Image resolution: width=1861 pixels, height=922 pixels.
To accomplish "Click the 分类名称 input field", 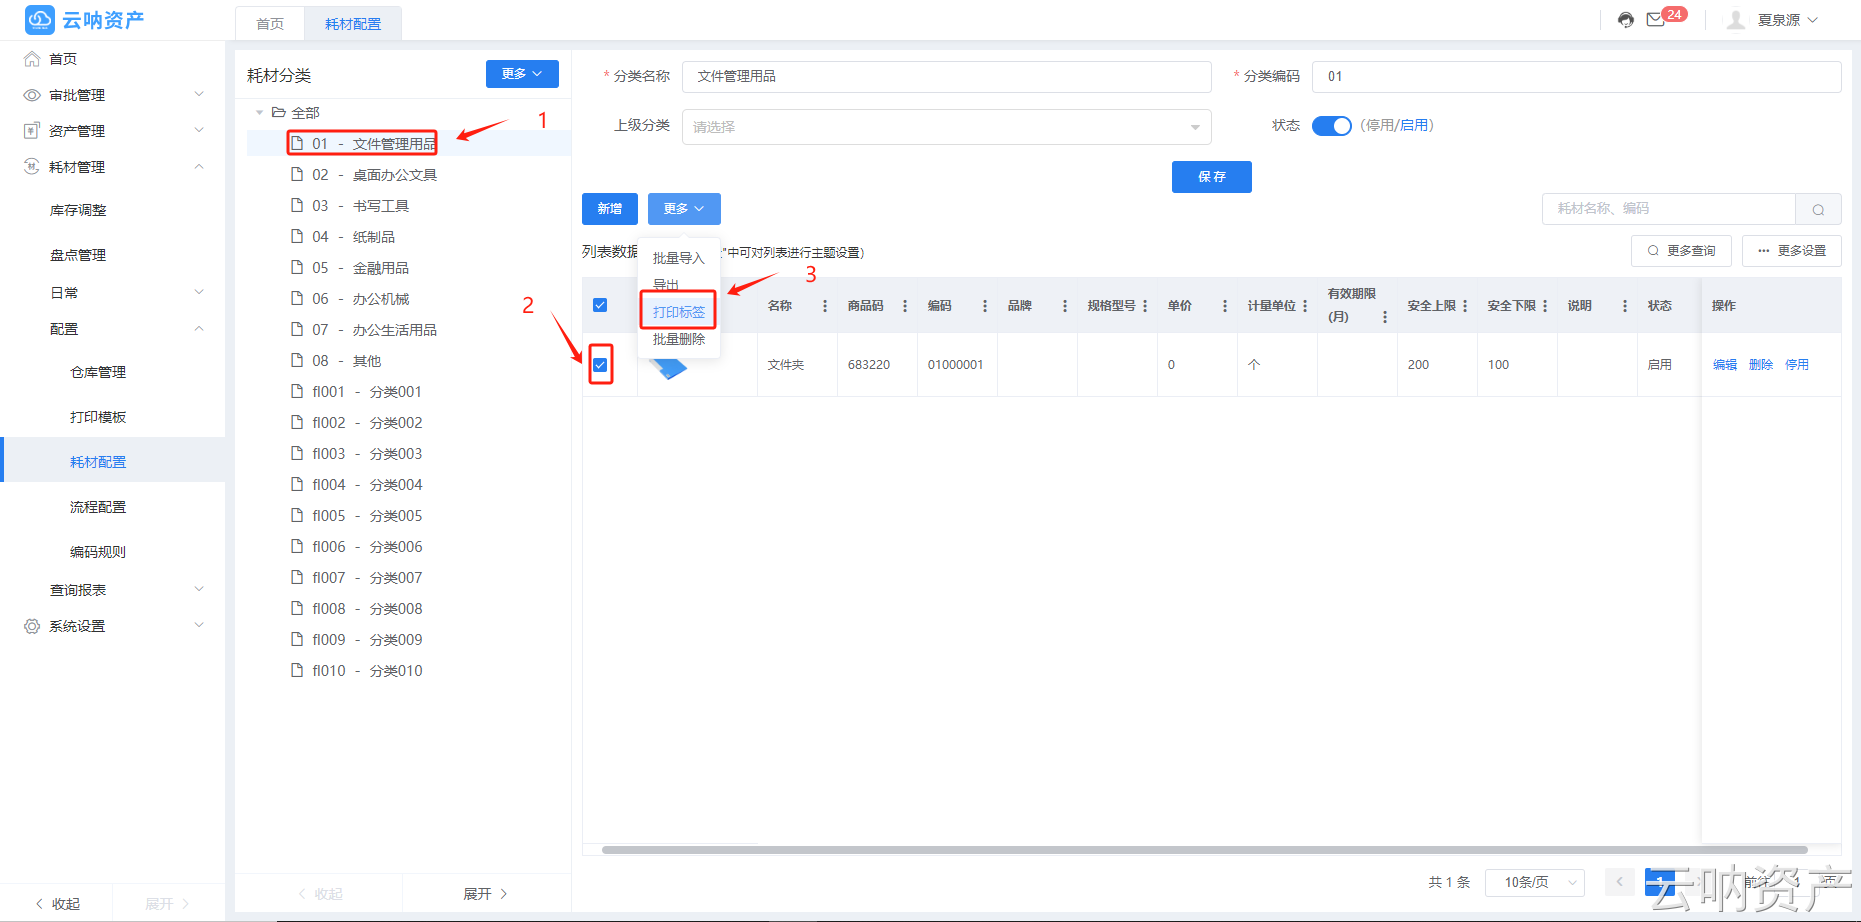I will 947,77.
